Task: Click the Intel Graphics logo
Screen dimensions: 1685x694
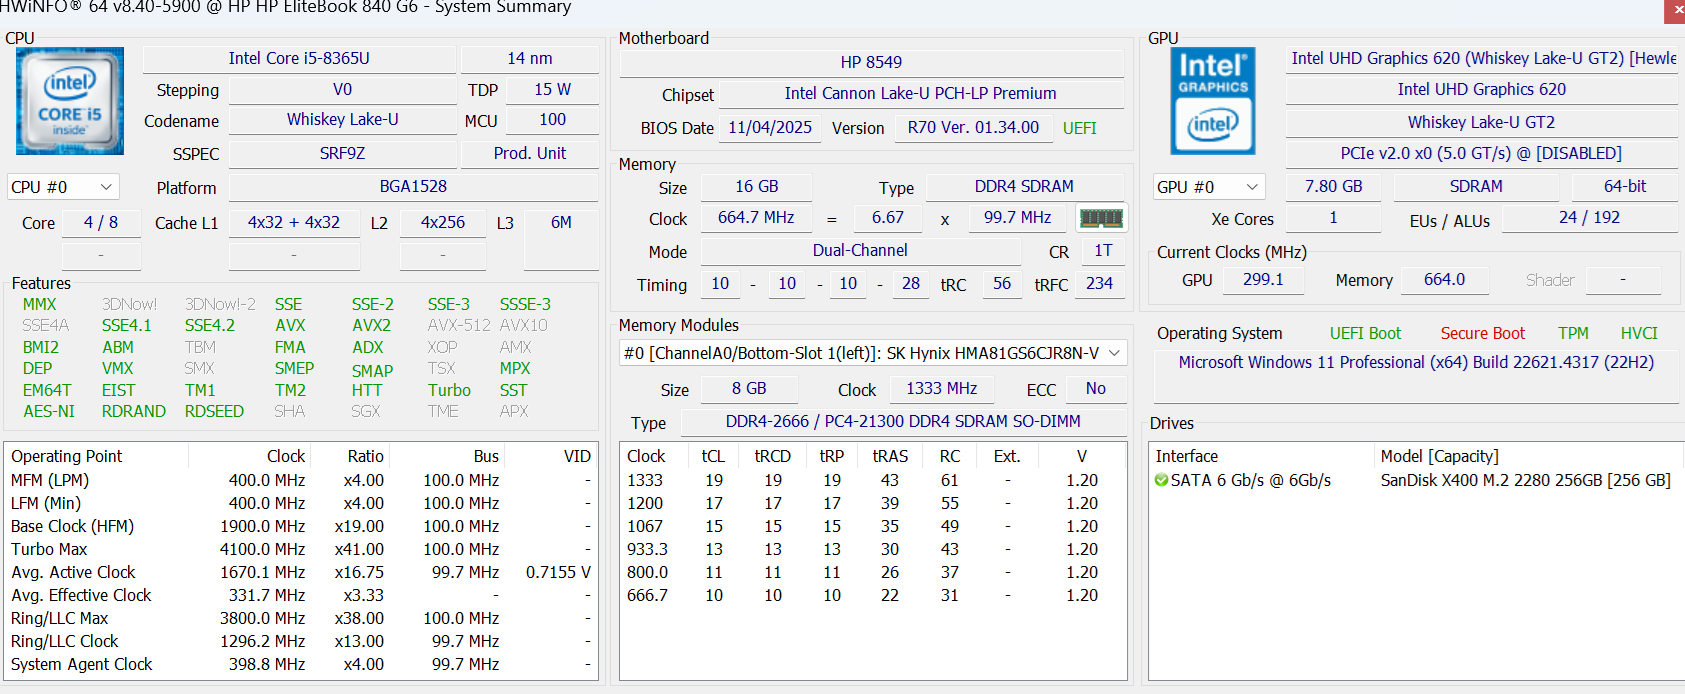Action: tap(1212, 101)
